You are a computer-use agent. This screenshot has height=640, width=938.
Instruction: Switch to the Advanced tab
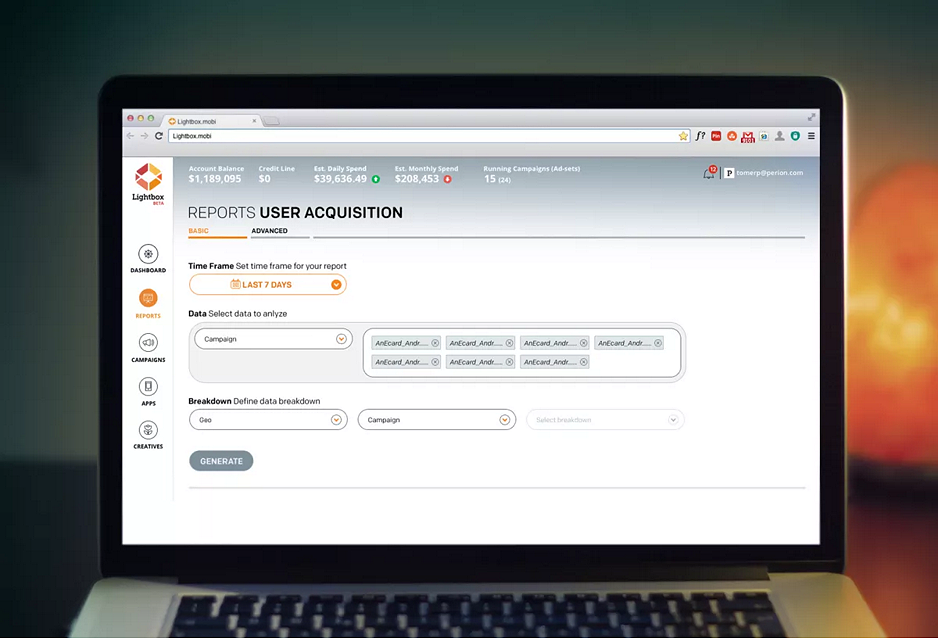(269, 231)
